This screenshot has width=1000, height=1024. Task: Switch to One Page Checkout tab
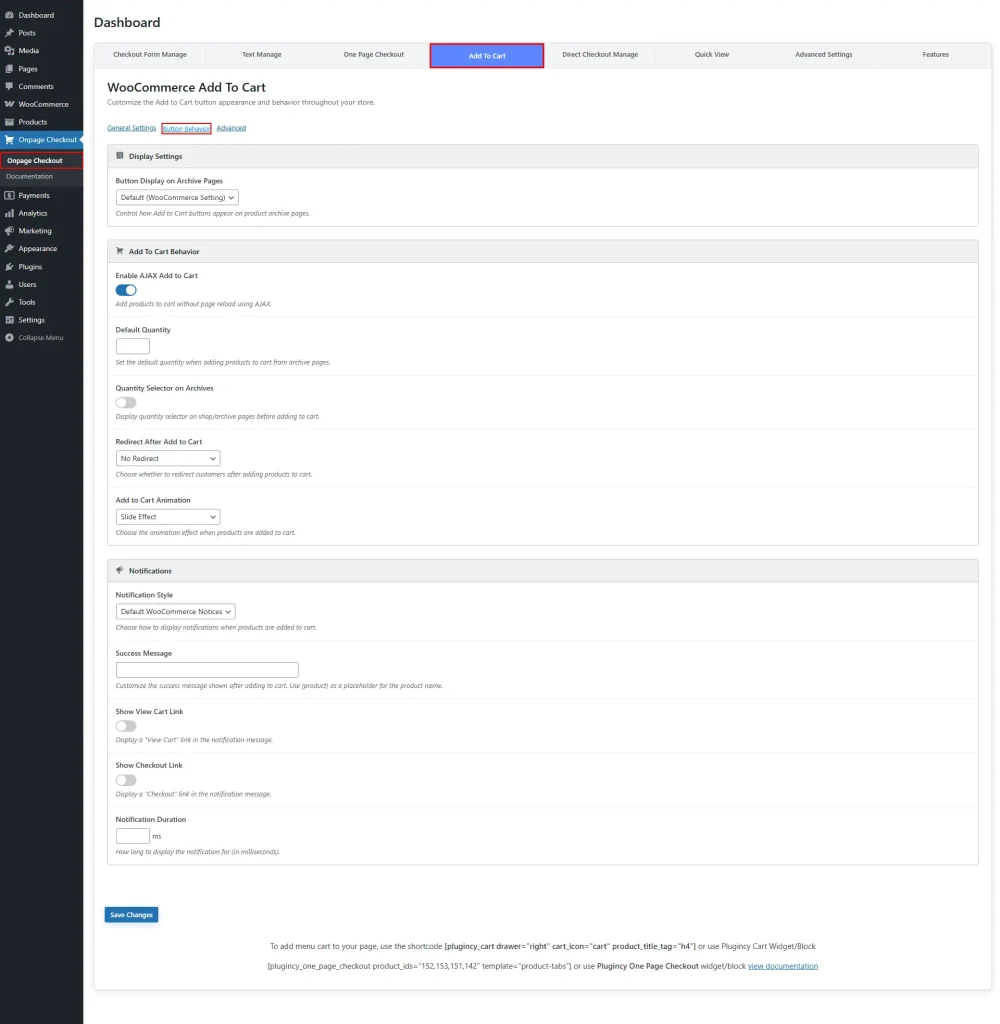pyautogui.click(x=374, y=55)
